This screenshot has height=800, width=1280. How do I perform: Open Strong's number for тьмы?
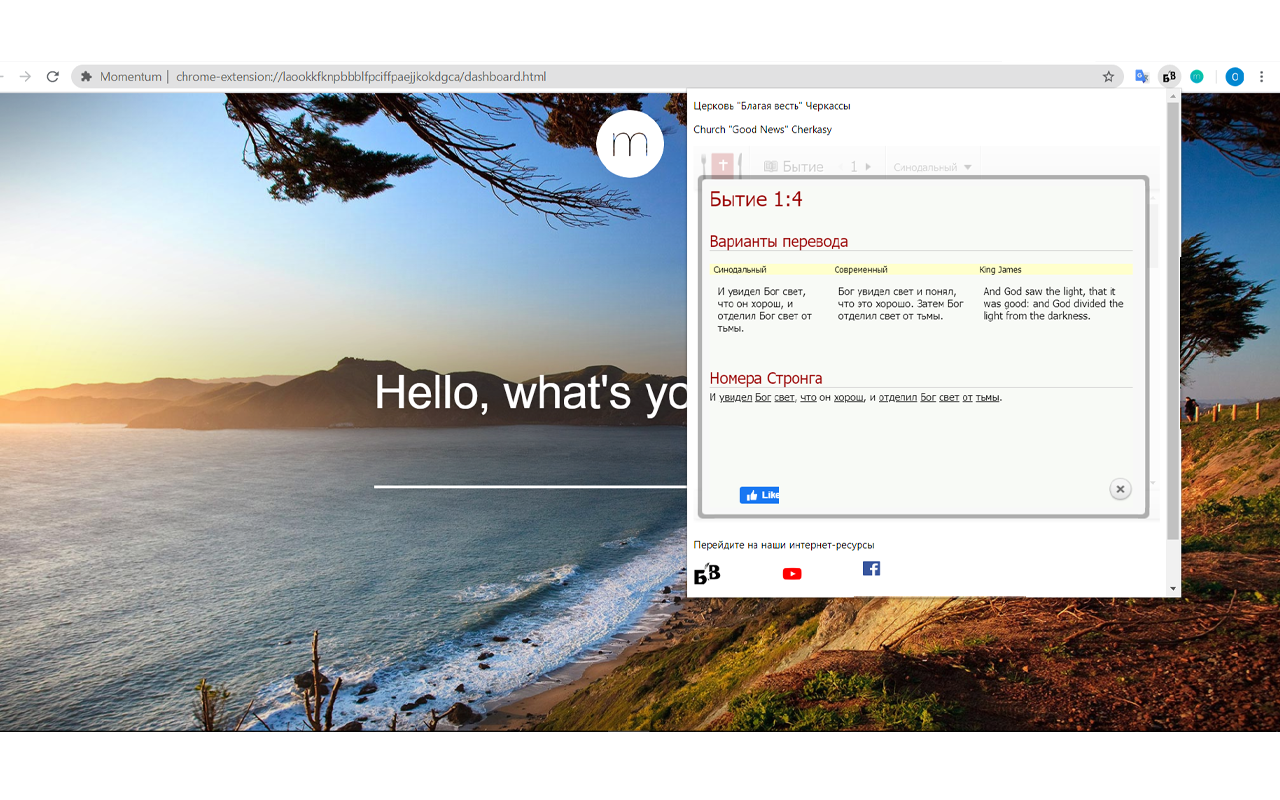(987, 397)
